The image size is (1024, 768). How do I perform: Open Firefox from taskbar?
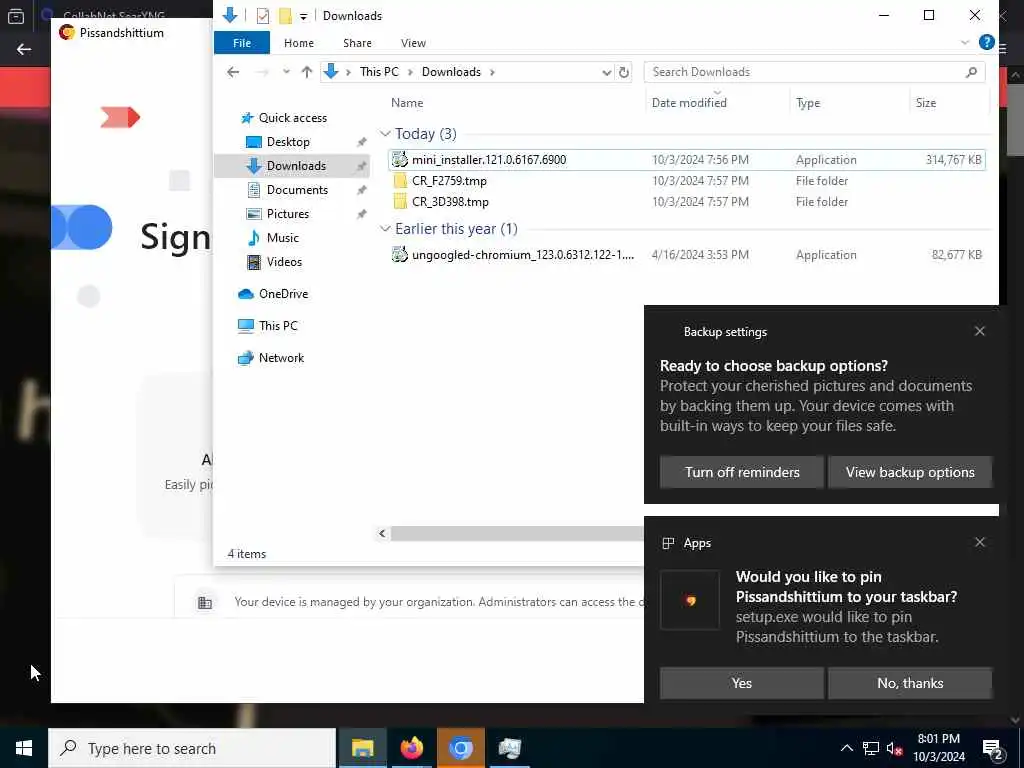(x=411, y=748)
